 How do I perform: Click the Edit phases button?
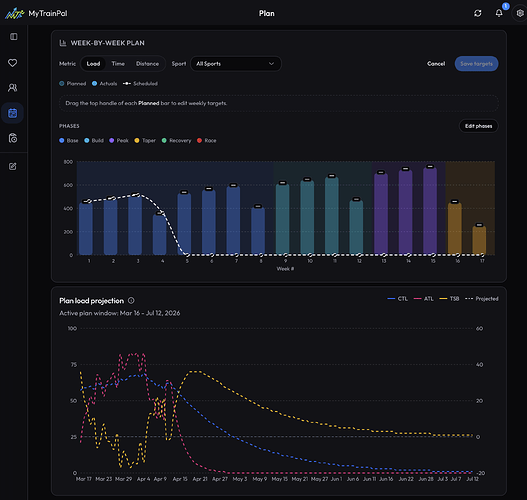tap(478, 126)
